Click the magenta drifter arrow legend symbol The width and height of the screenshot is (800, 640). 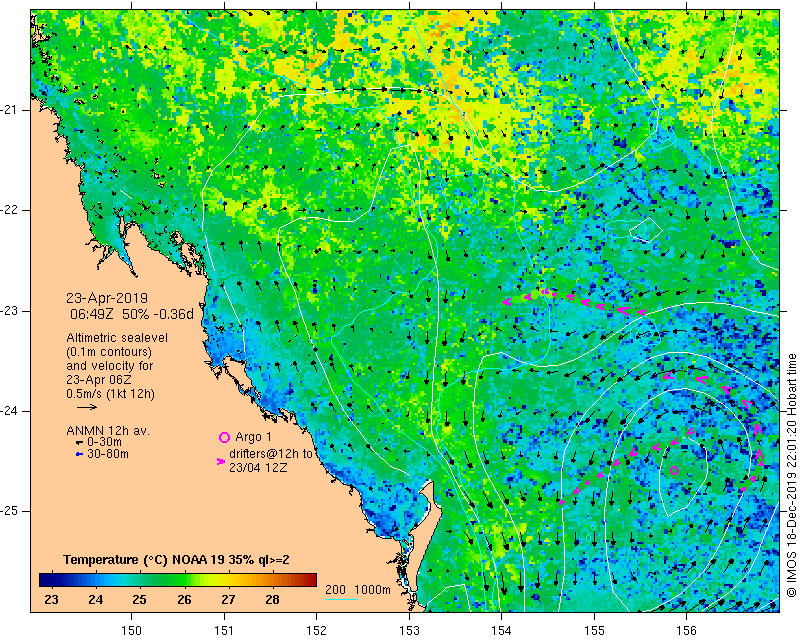pyautogui.click(x=221, y=461)
